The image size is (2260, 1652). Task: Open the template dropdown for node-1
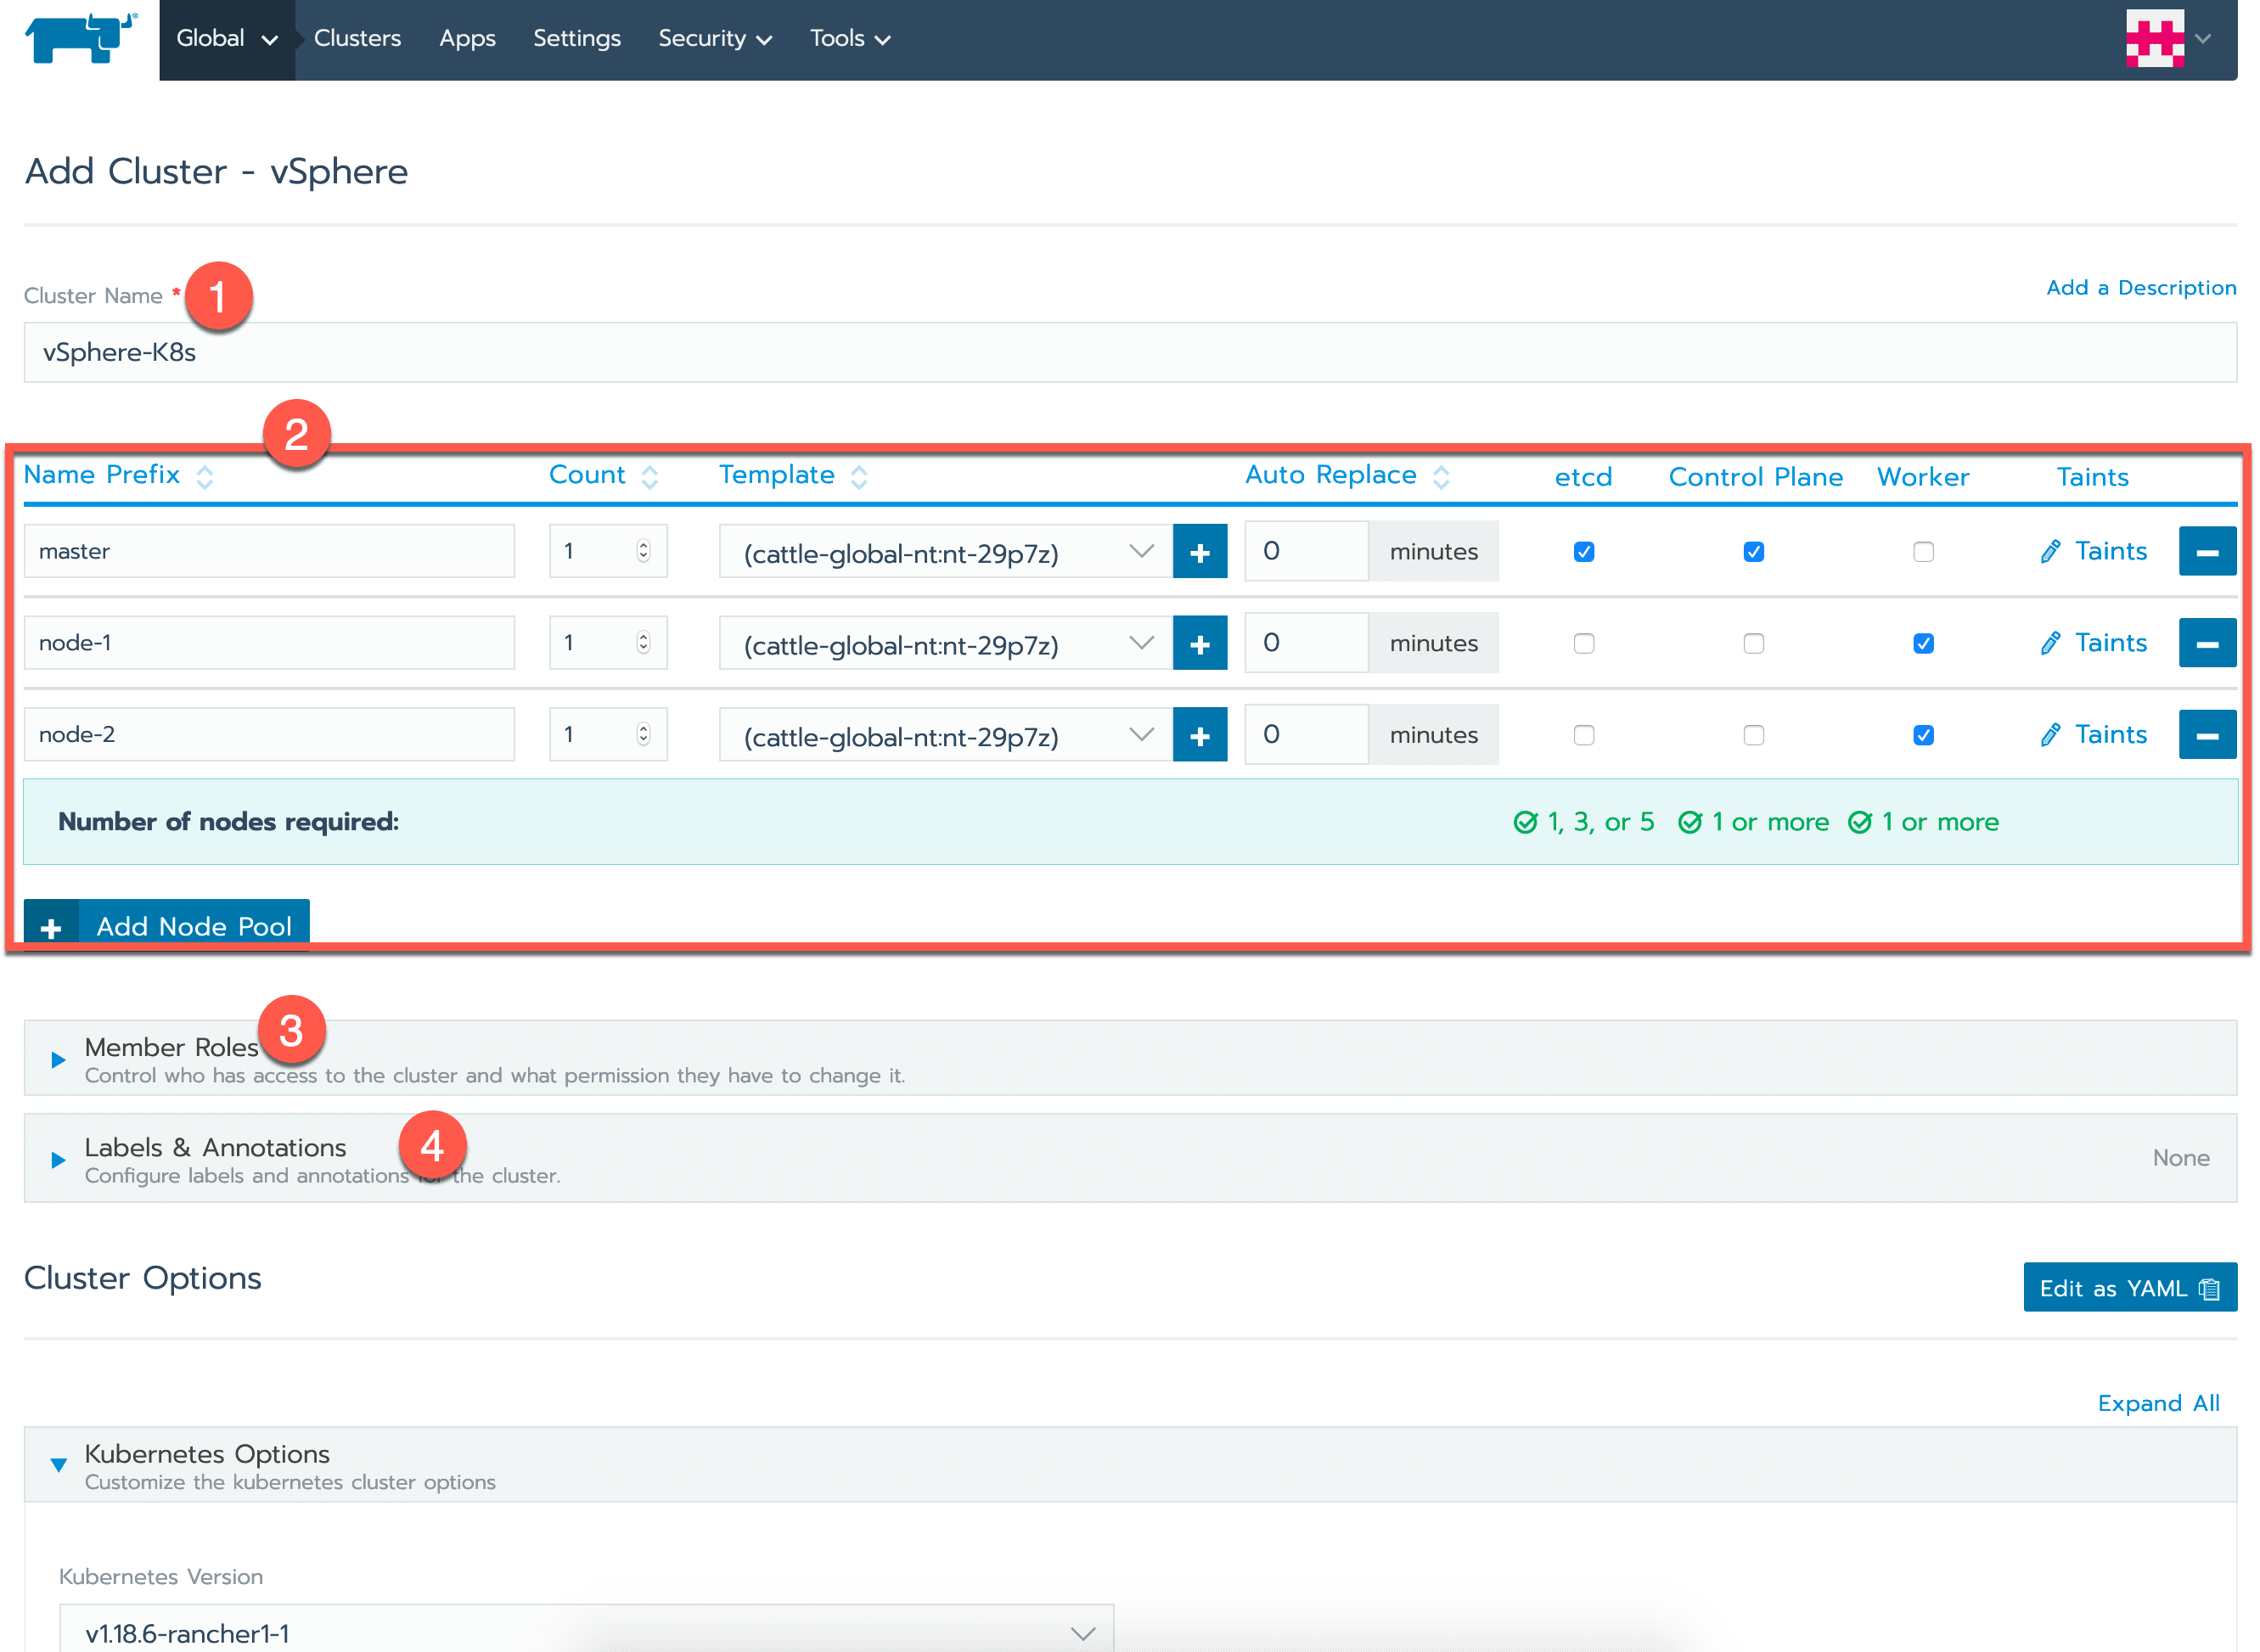(945, 643)
